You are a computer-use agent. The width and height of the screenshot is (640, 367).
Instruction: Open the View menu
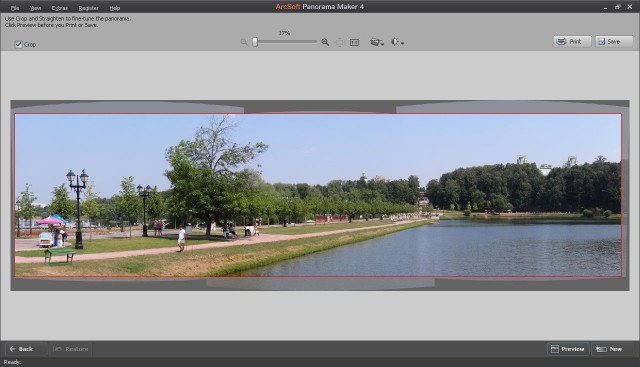pyautogui.click(x=36, y=8)
